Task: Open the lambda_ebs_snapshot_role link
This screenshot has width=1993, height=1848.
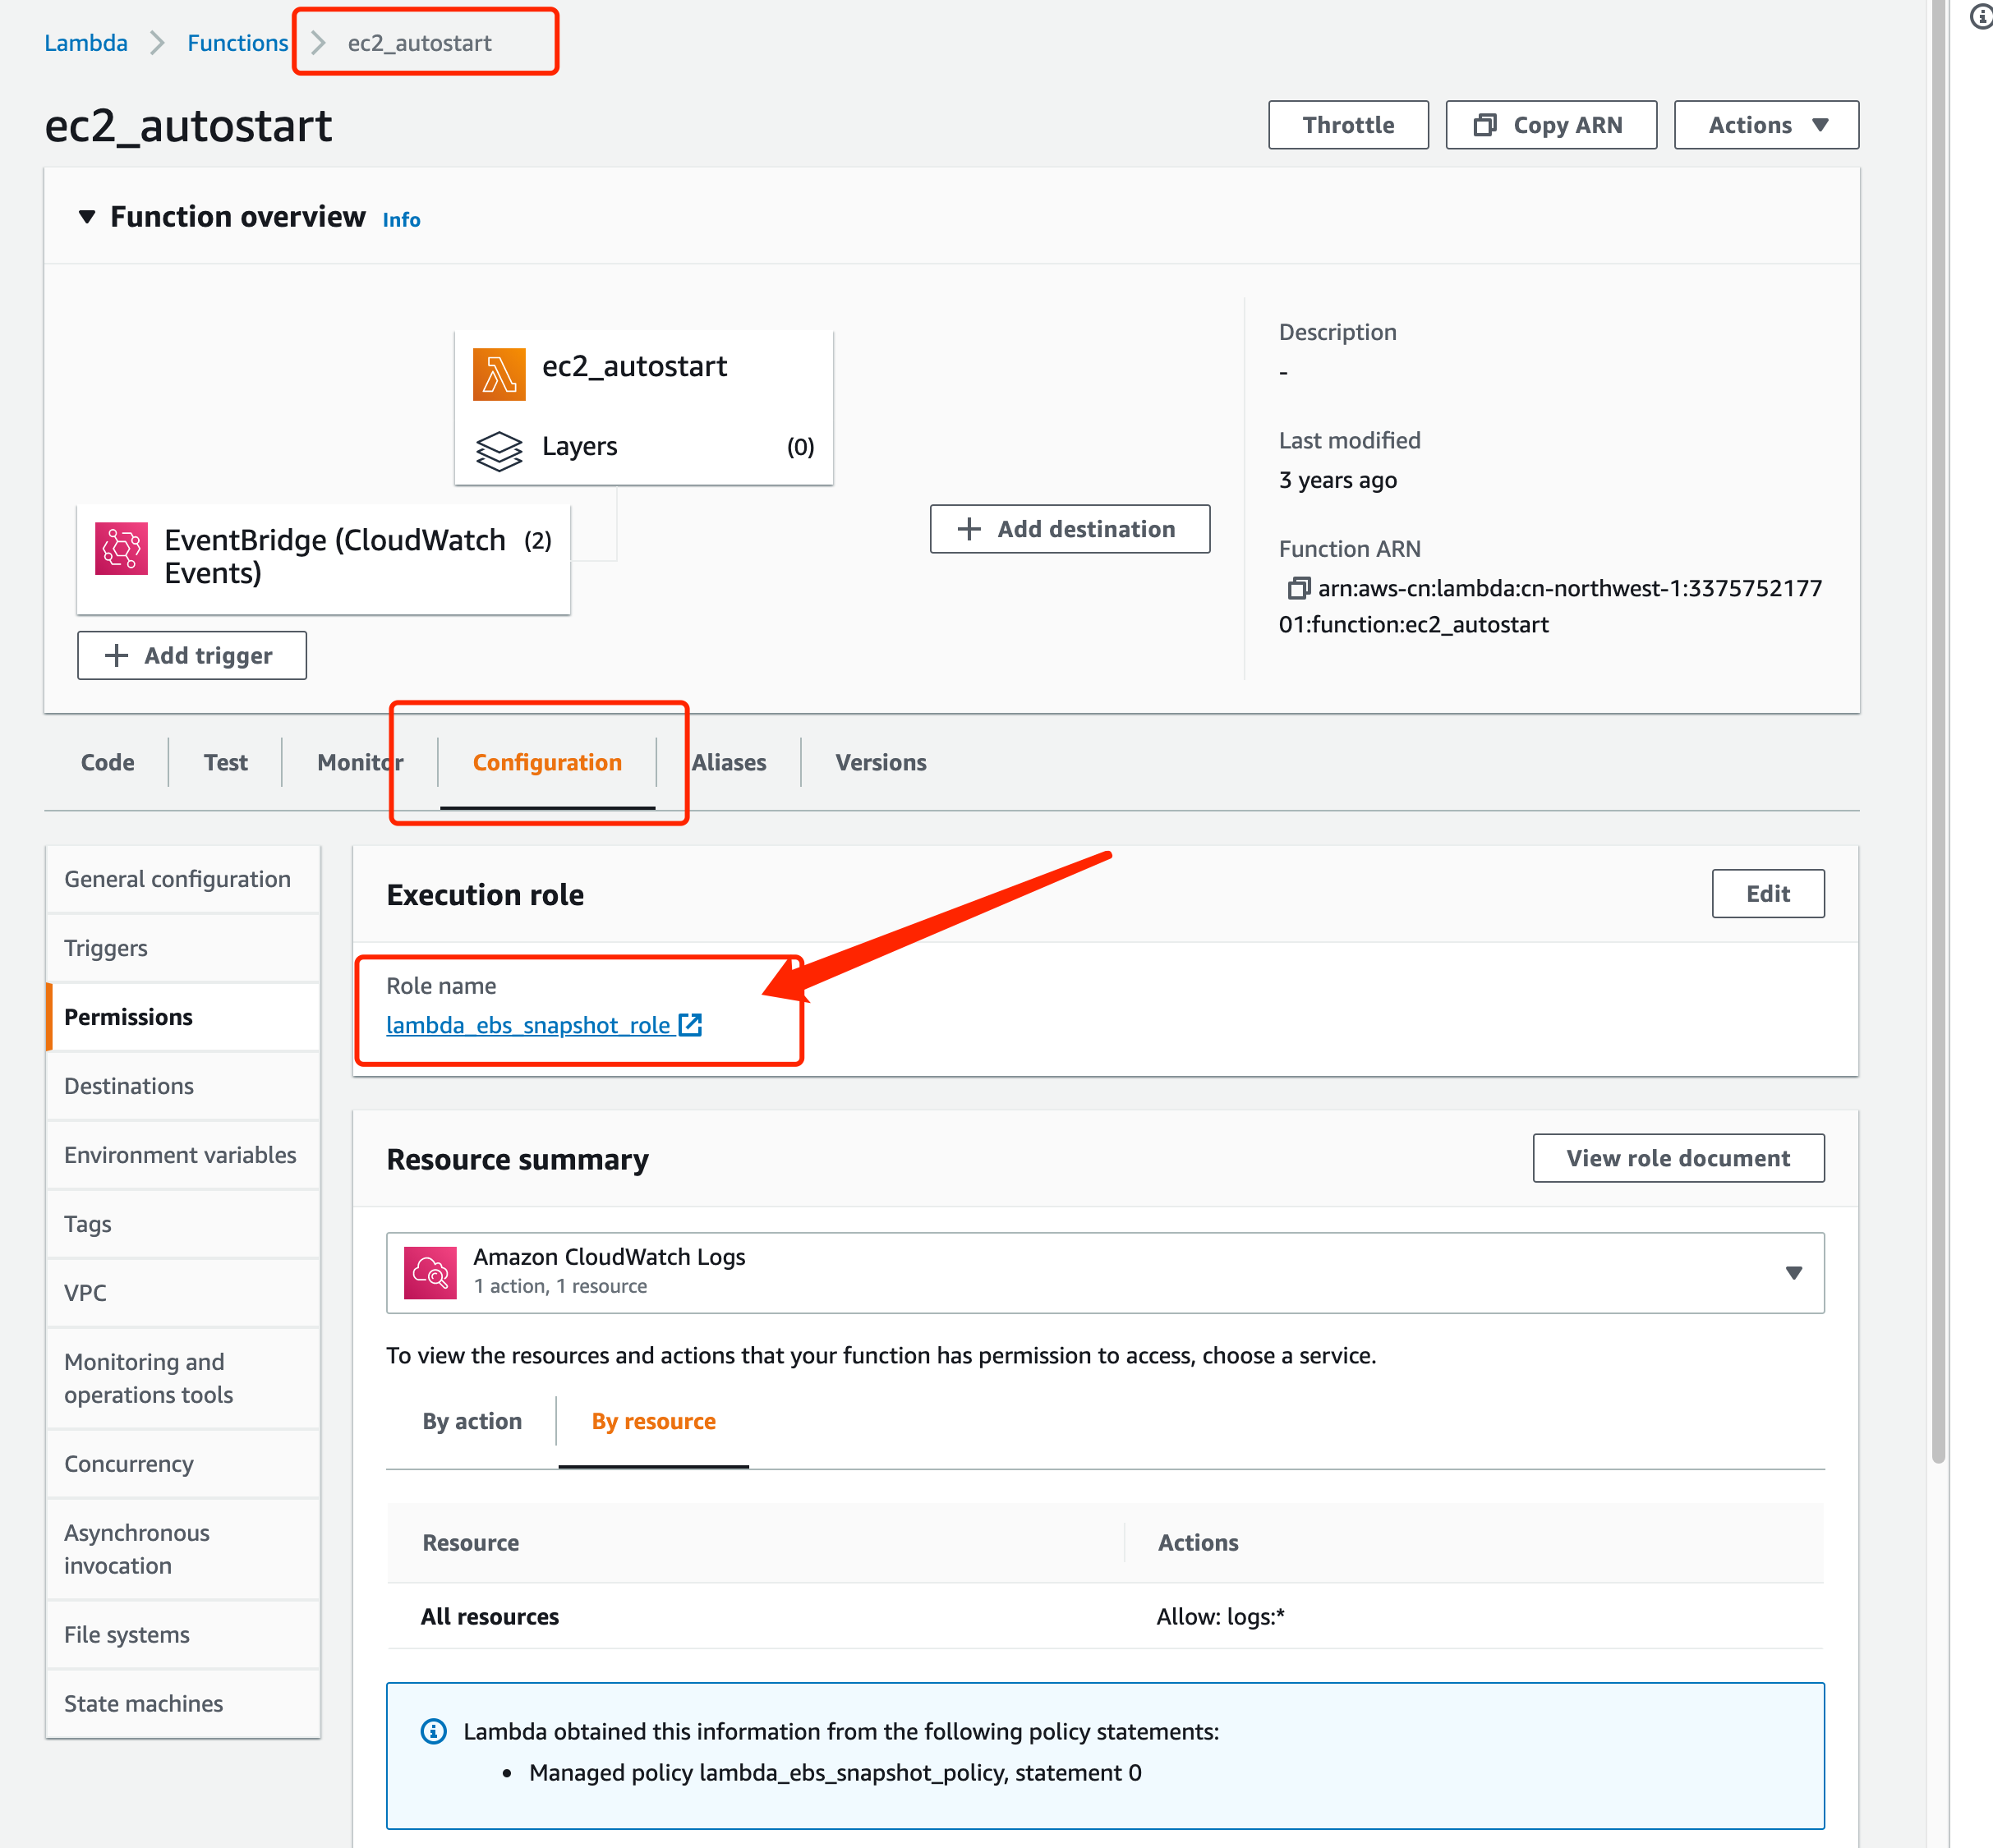Action: point(527,1025)
